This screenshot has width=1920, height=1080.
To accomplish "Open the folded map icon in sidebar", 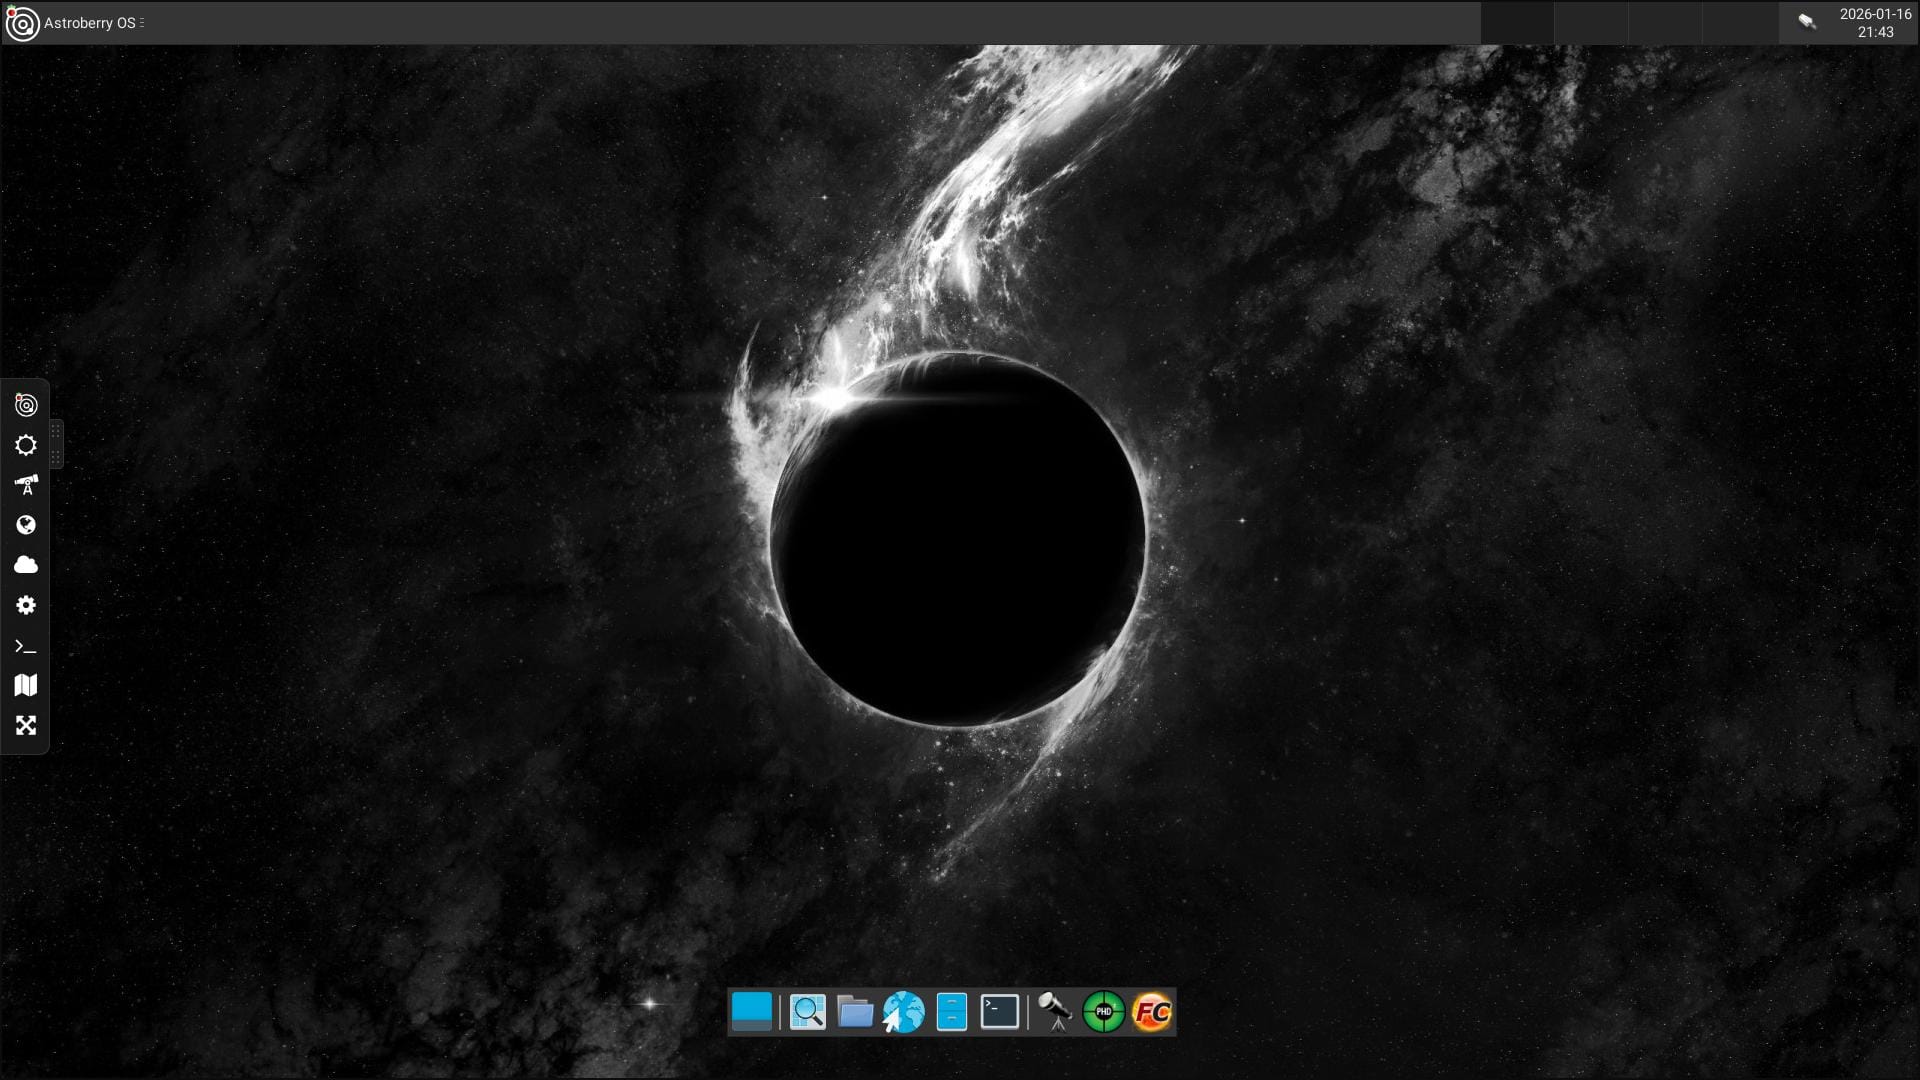I will pos(26,685).
